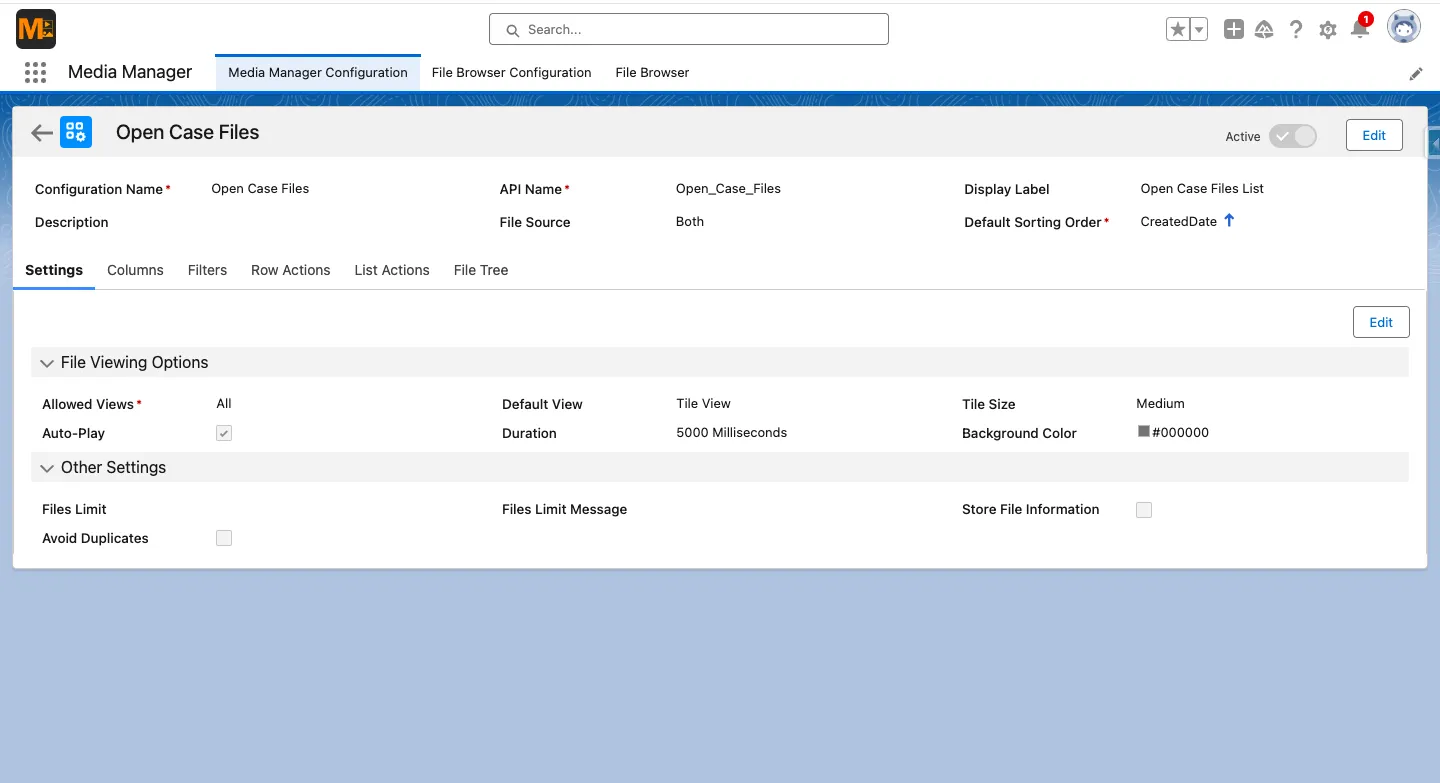
Task: Click Edit inside the Settings panel
Action: click(1381, 322)
